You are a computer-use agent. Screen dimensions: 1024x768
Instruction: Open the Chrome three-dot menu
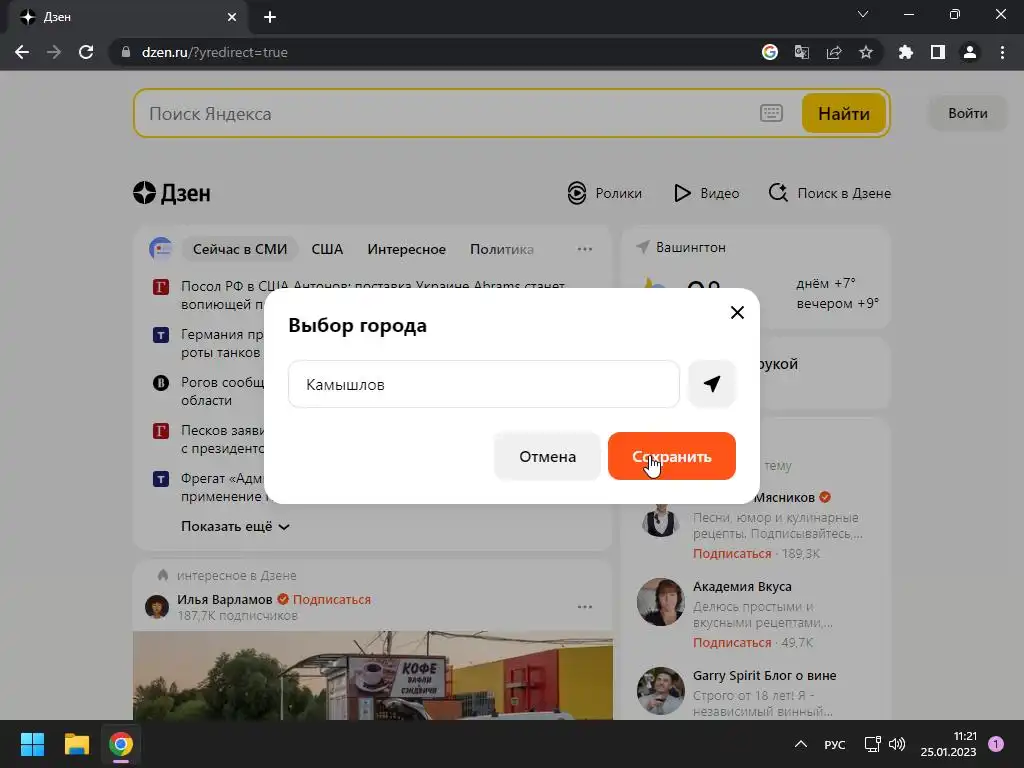(x=1002, y=52)
